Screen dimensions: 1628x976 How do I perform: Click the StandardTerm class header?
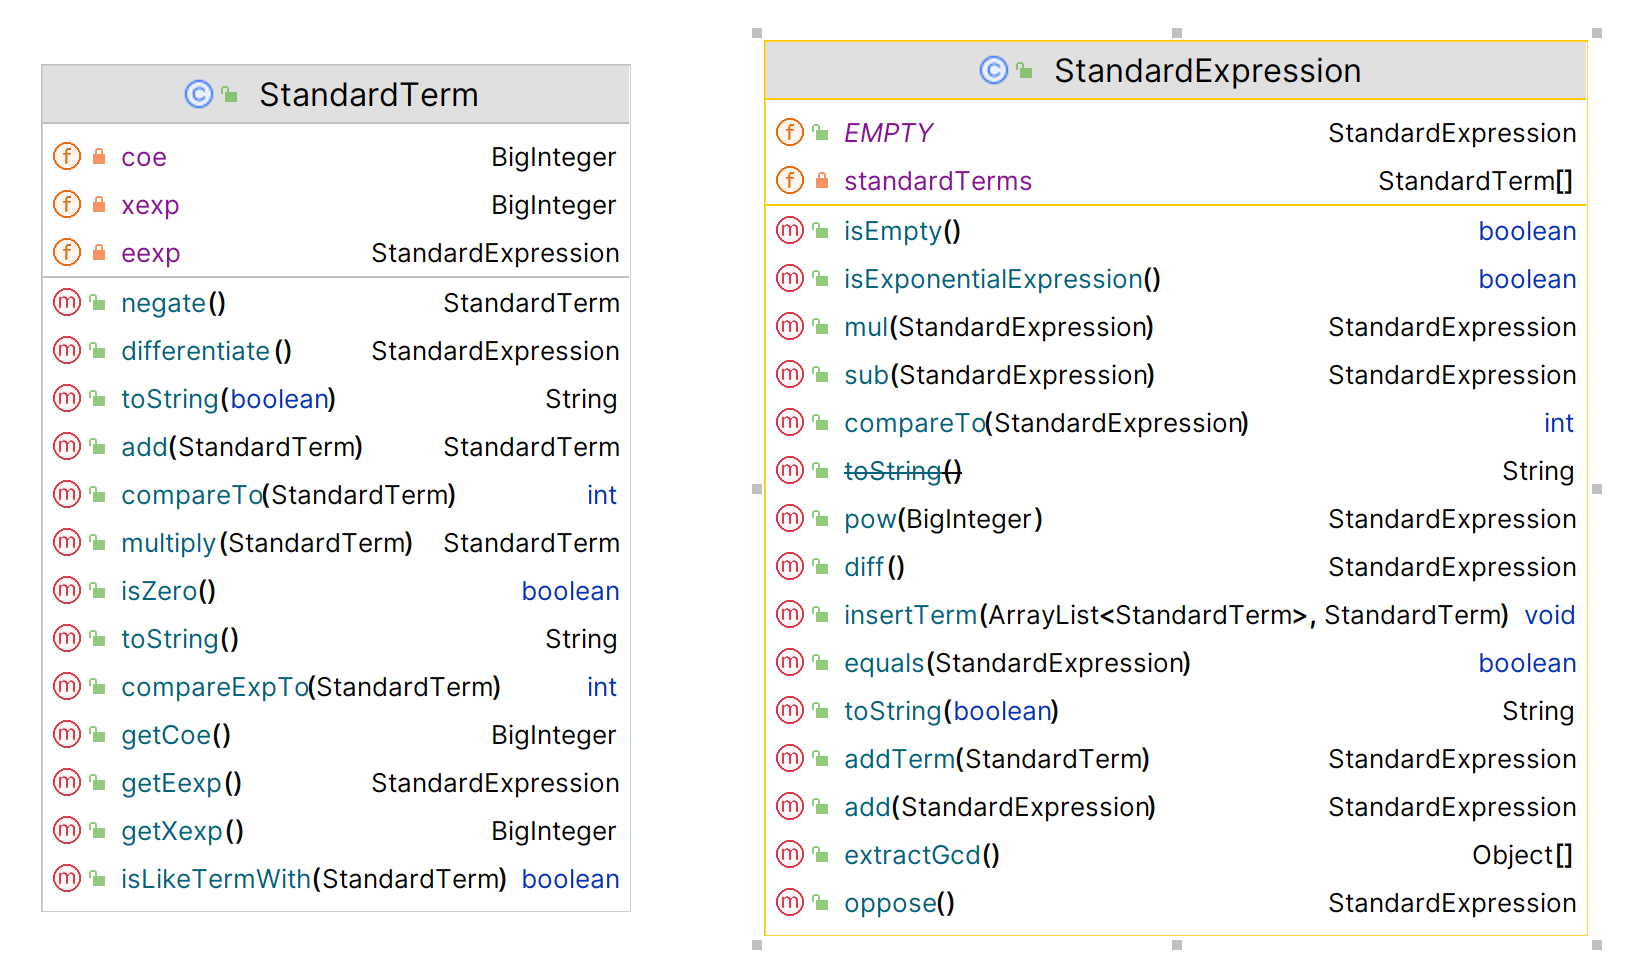point(368,95)
